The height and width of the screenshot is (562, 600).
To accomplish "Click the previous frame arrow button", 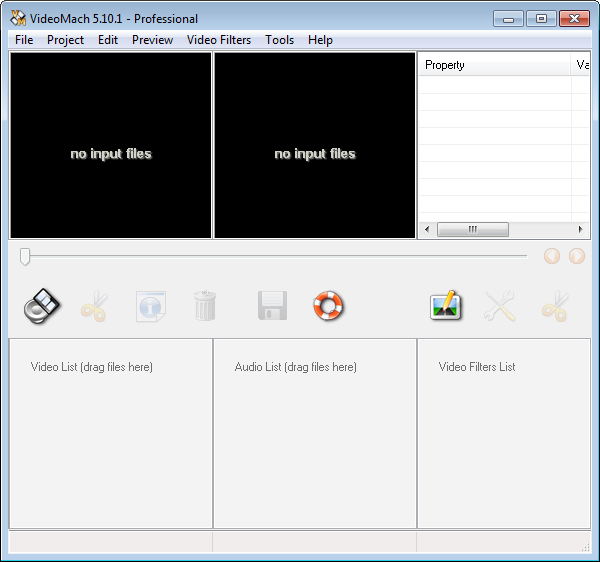I will point(552,256).
